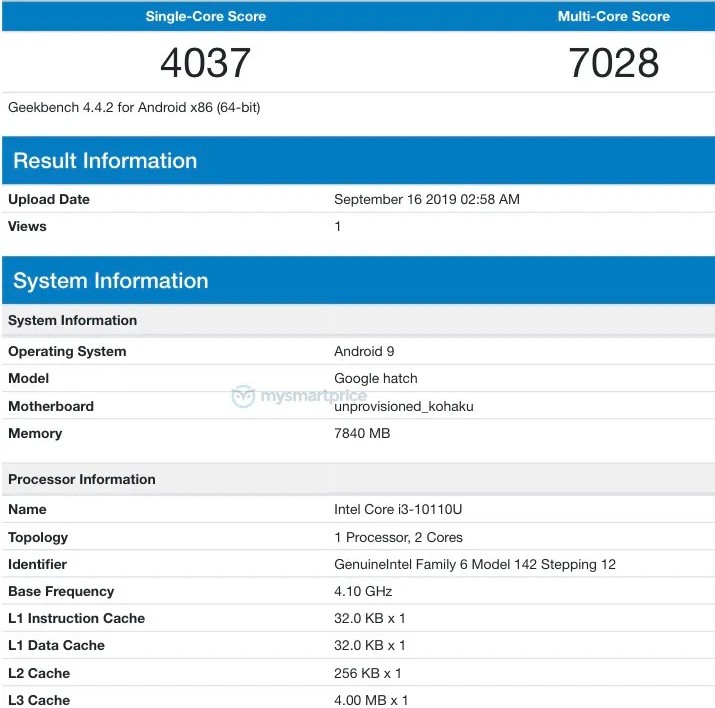715x708 pixels.
Task: Select the Google hatch model value
Action: [376, 378]
